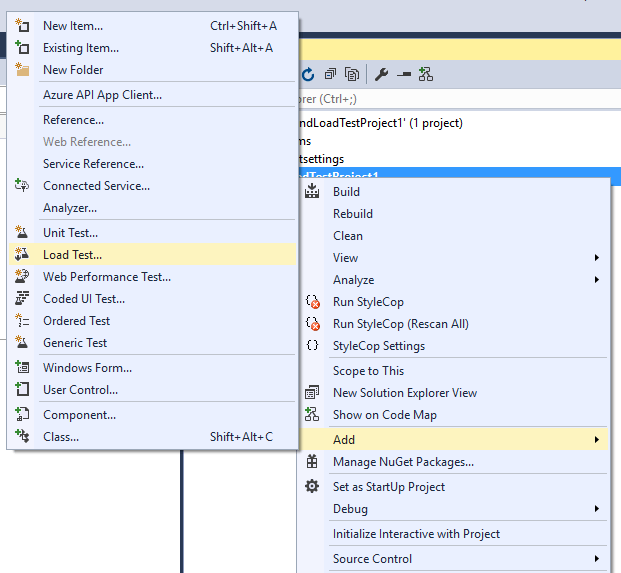Select Load Test... from the Add submenu
Image resolution: width=621 pixels, height=573 pixels.
72,255
